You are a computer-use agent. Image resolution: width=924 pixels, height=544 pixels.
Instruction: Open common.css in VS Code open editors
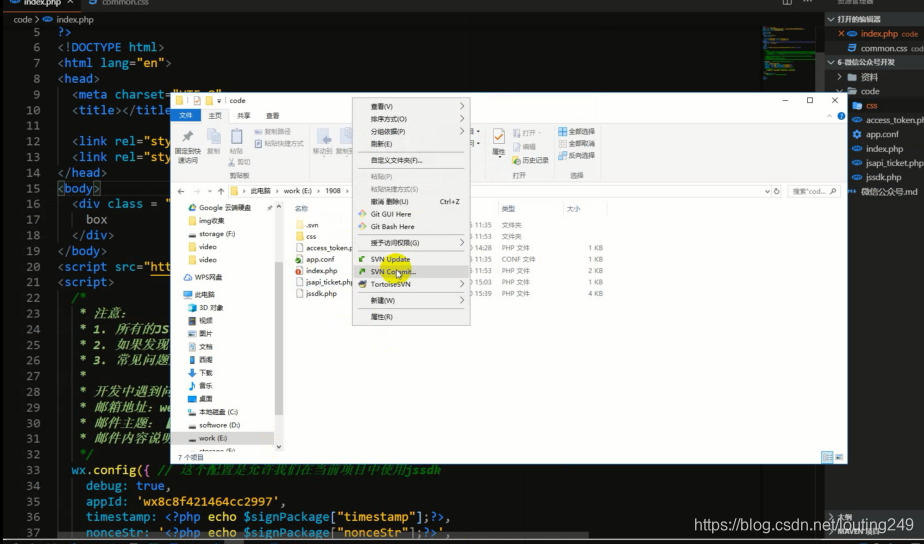[x=884, y=48]
